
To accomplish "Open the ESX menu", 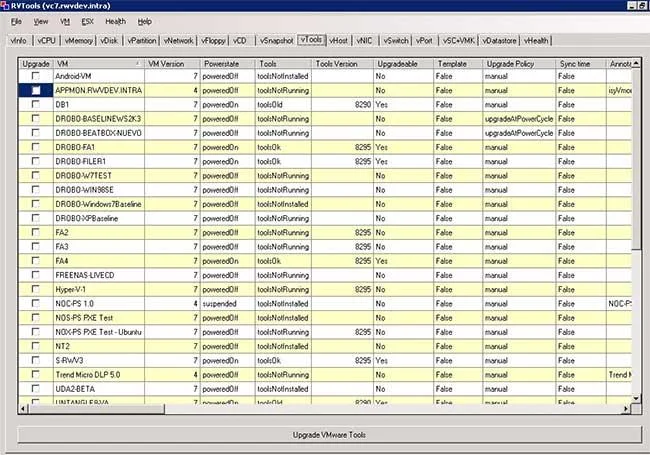I will [87, 22].
